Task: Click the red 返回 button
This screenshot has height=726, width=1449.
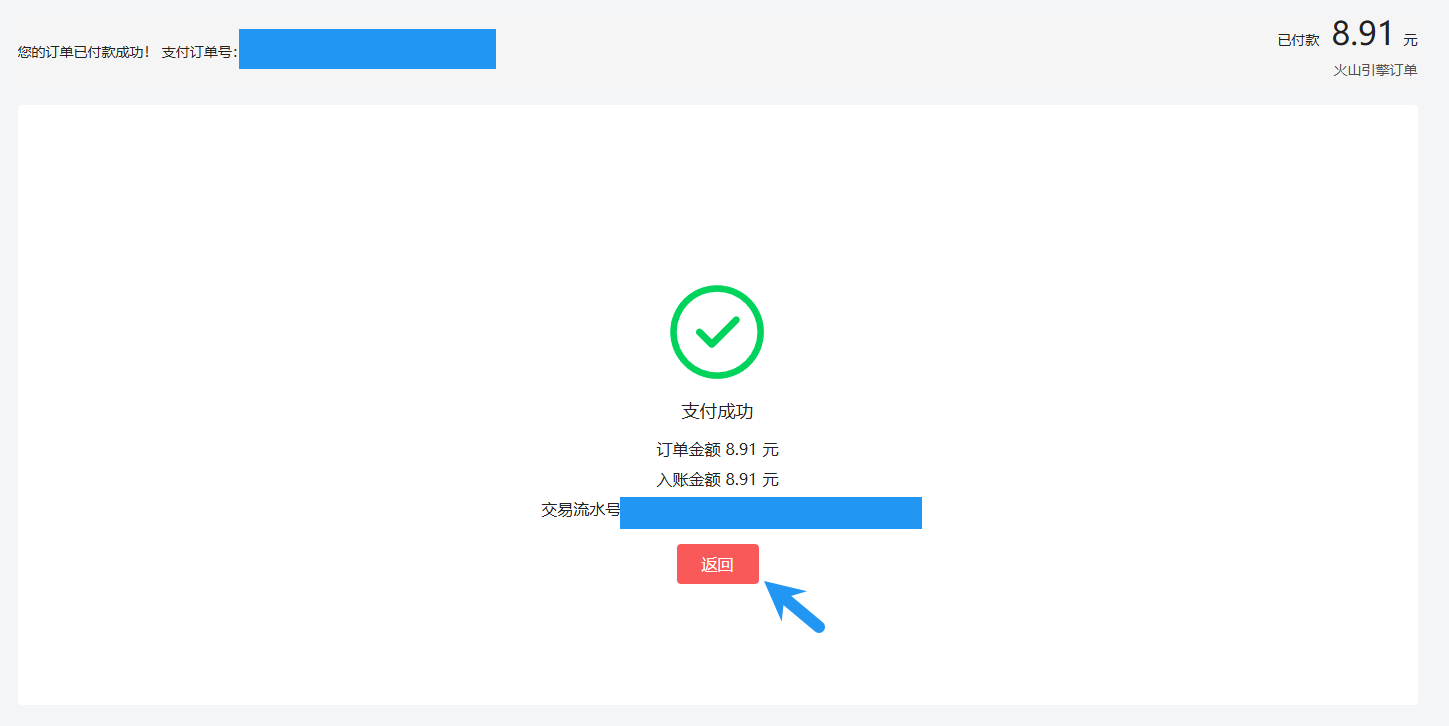Action: [717, 564]
